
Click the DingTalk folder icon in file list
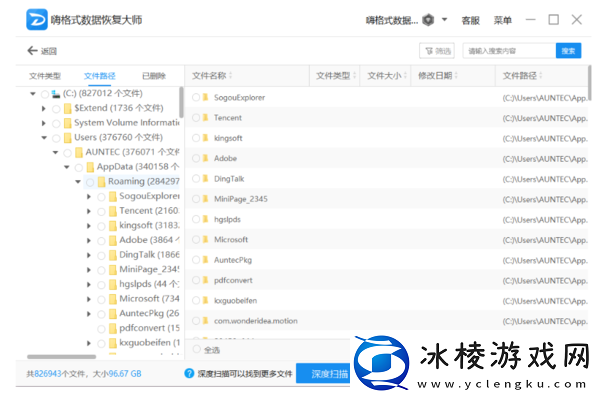click(x=205, y=178)
